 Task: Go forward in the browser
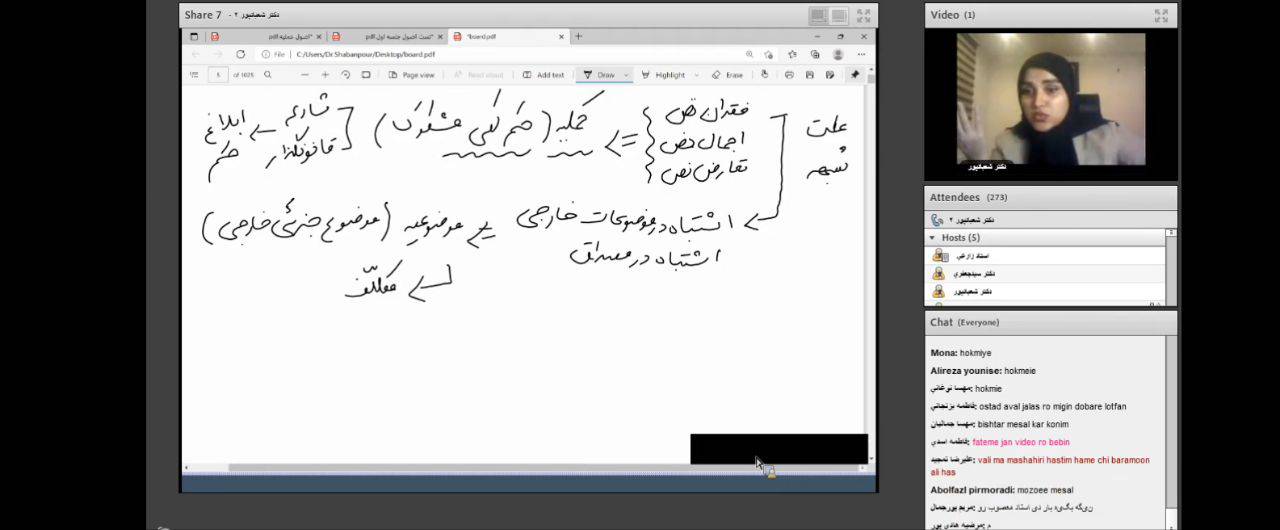tap(218, 54)
